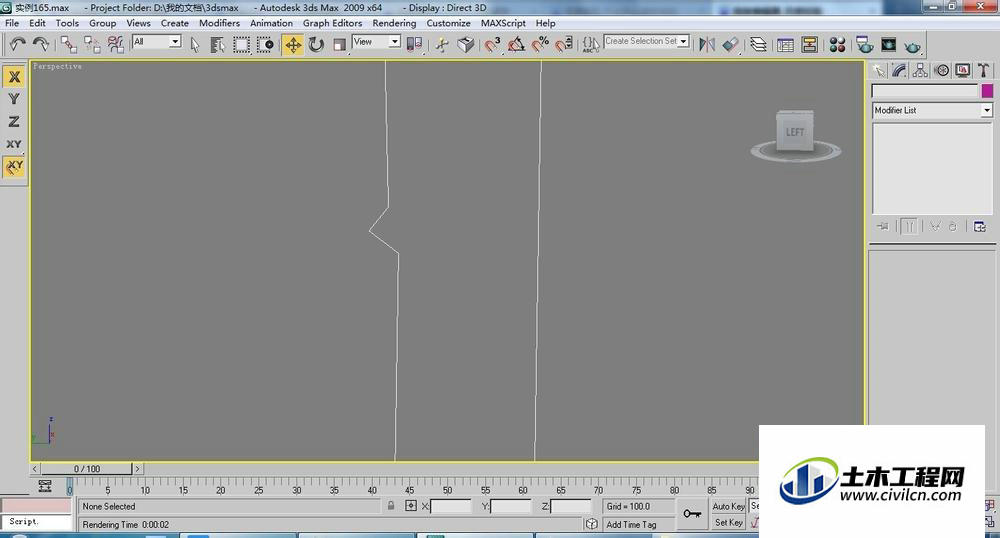The image size is (1000, 538).
Task: Open the Edit menu
Action: (38, 23)
